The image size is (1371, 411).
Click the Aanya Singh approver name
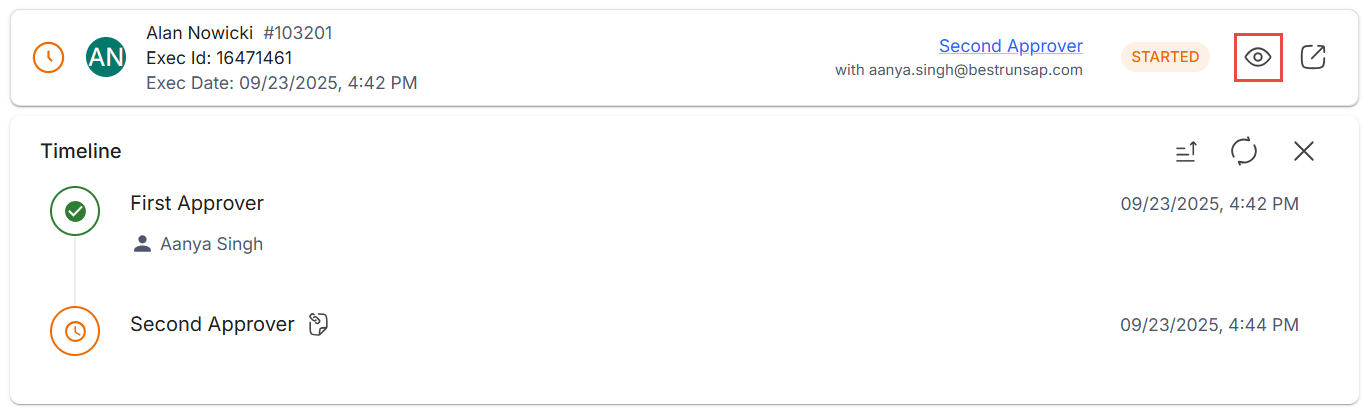point(211,244)
